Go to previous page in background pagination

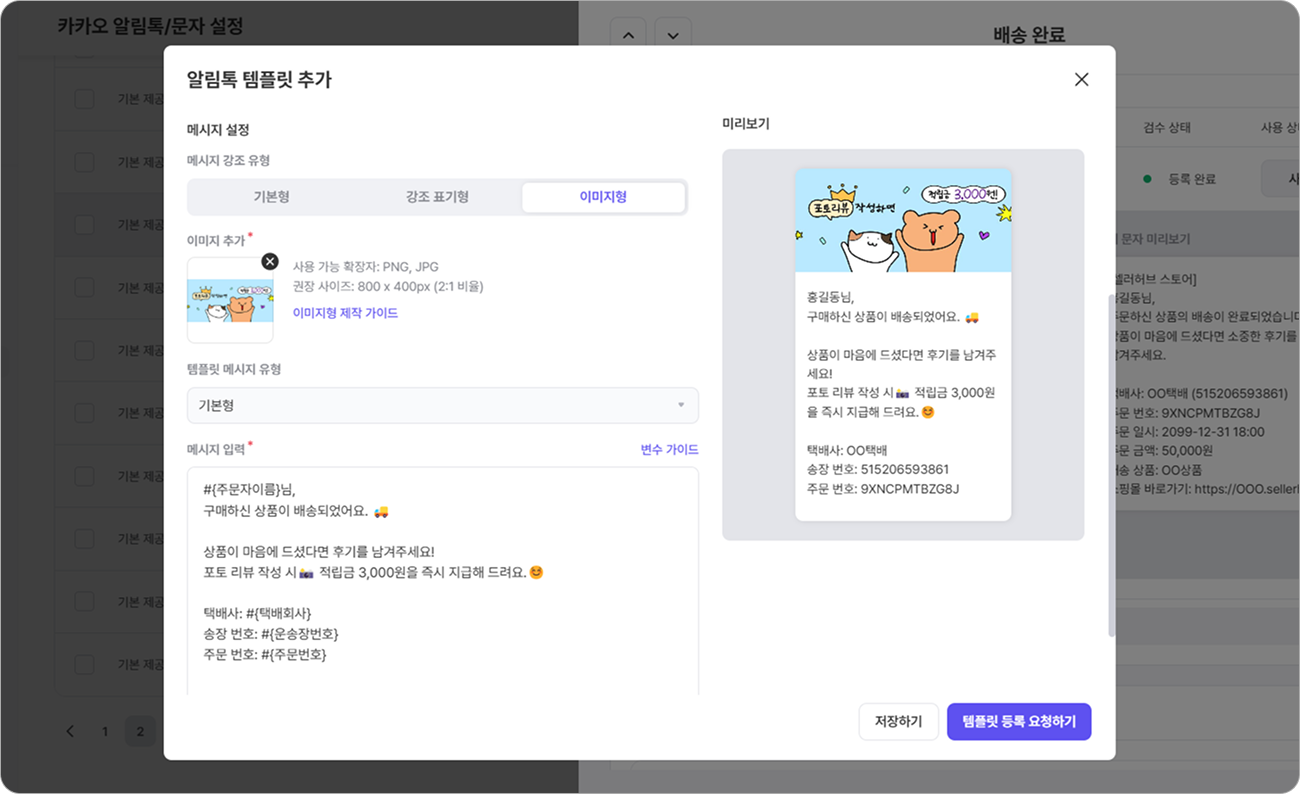point(70,731)
